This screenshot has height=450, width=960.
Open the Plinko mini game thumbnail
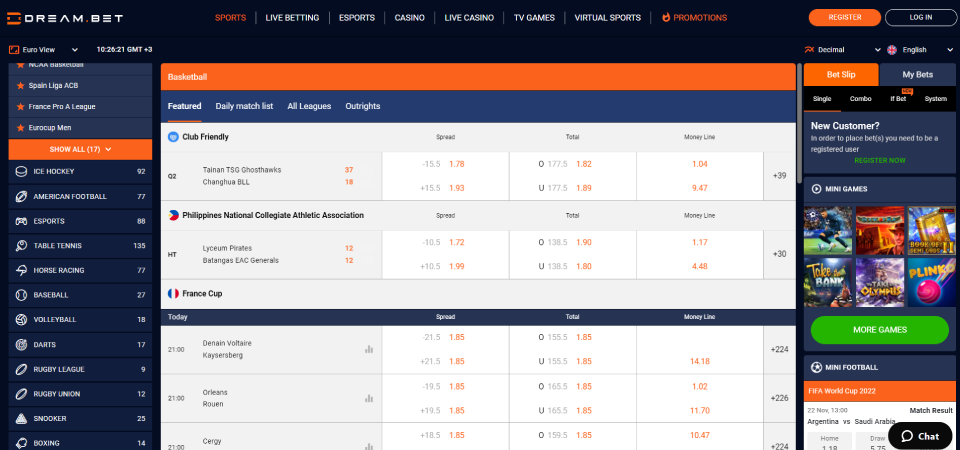tap(931, 282)
